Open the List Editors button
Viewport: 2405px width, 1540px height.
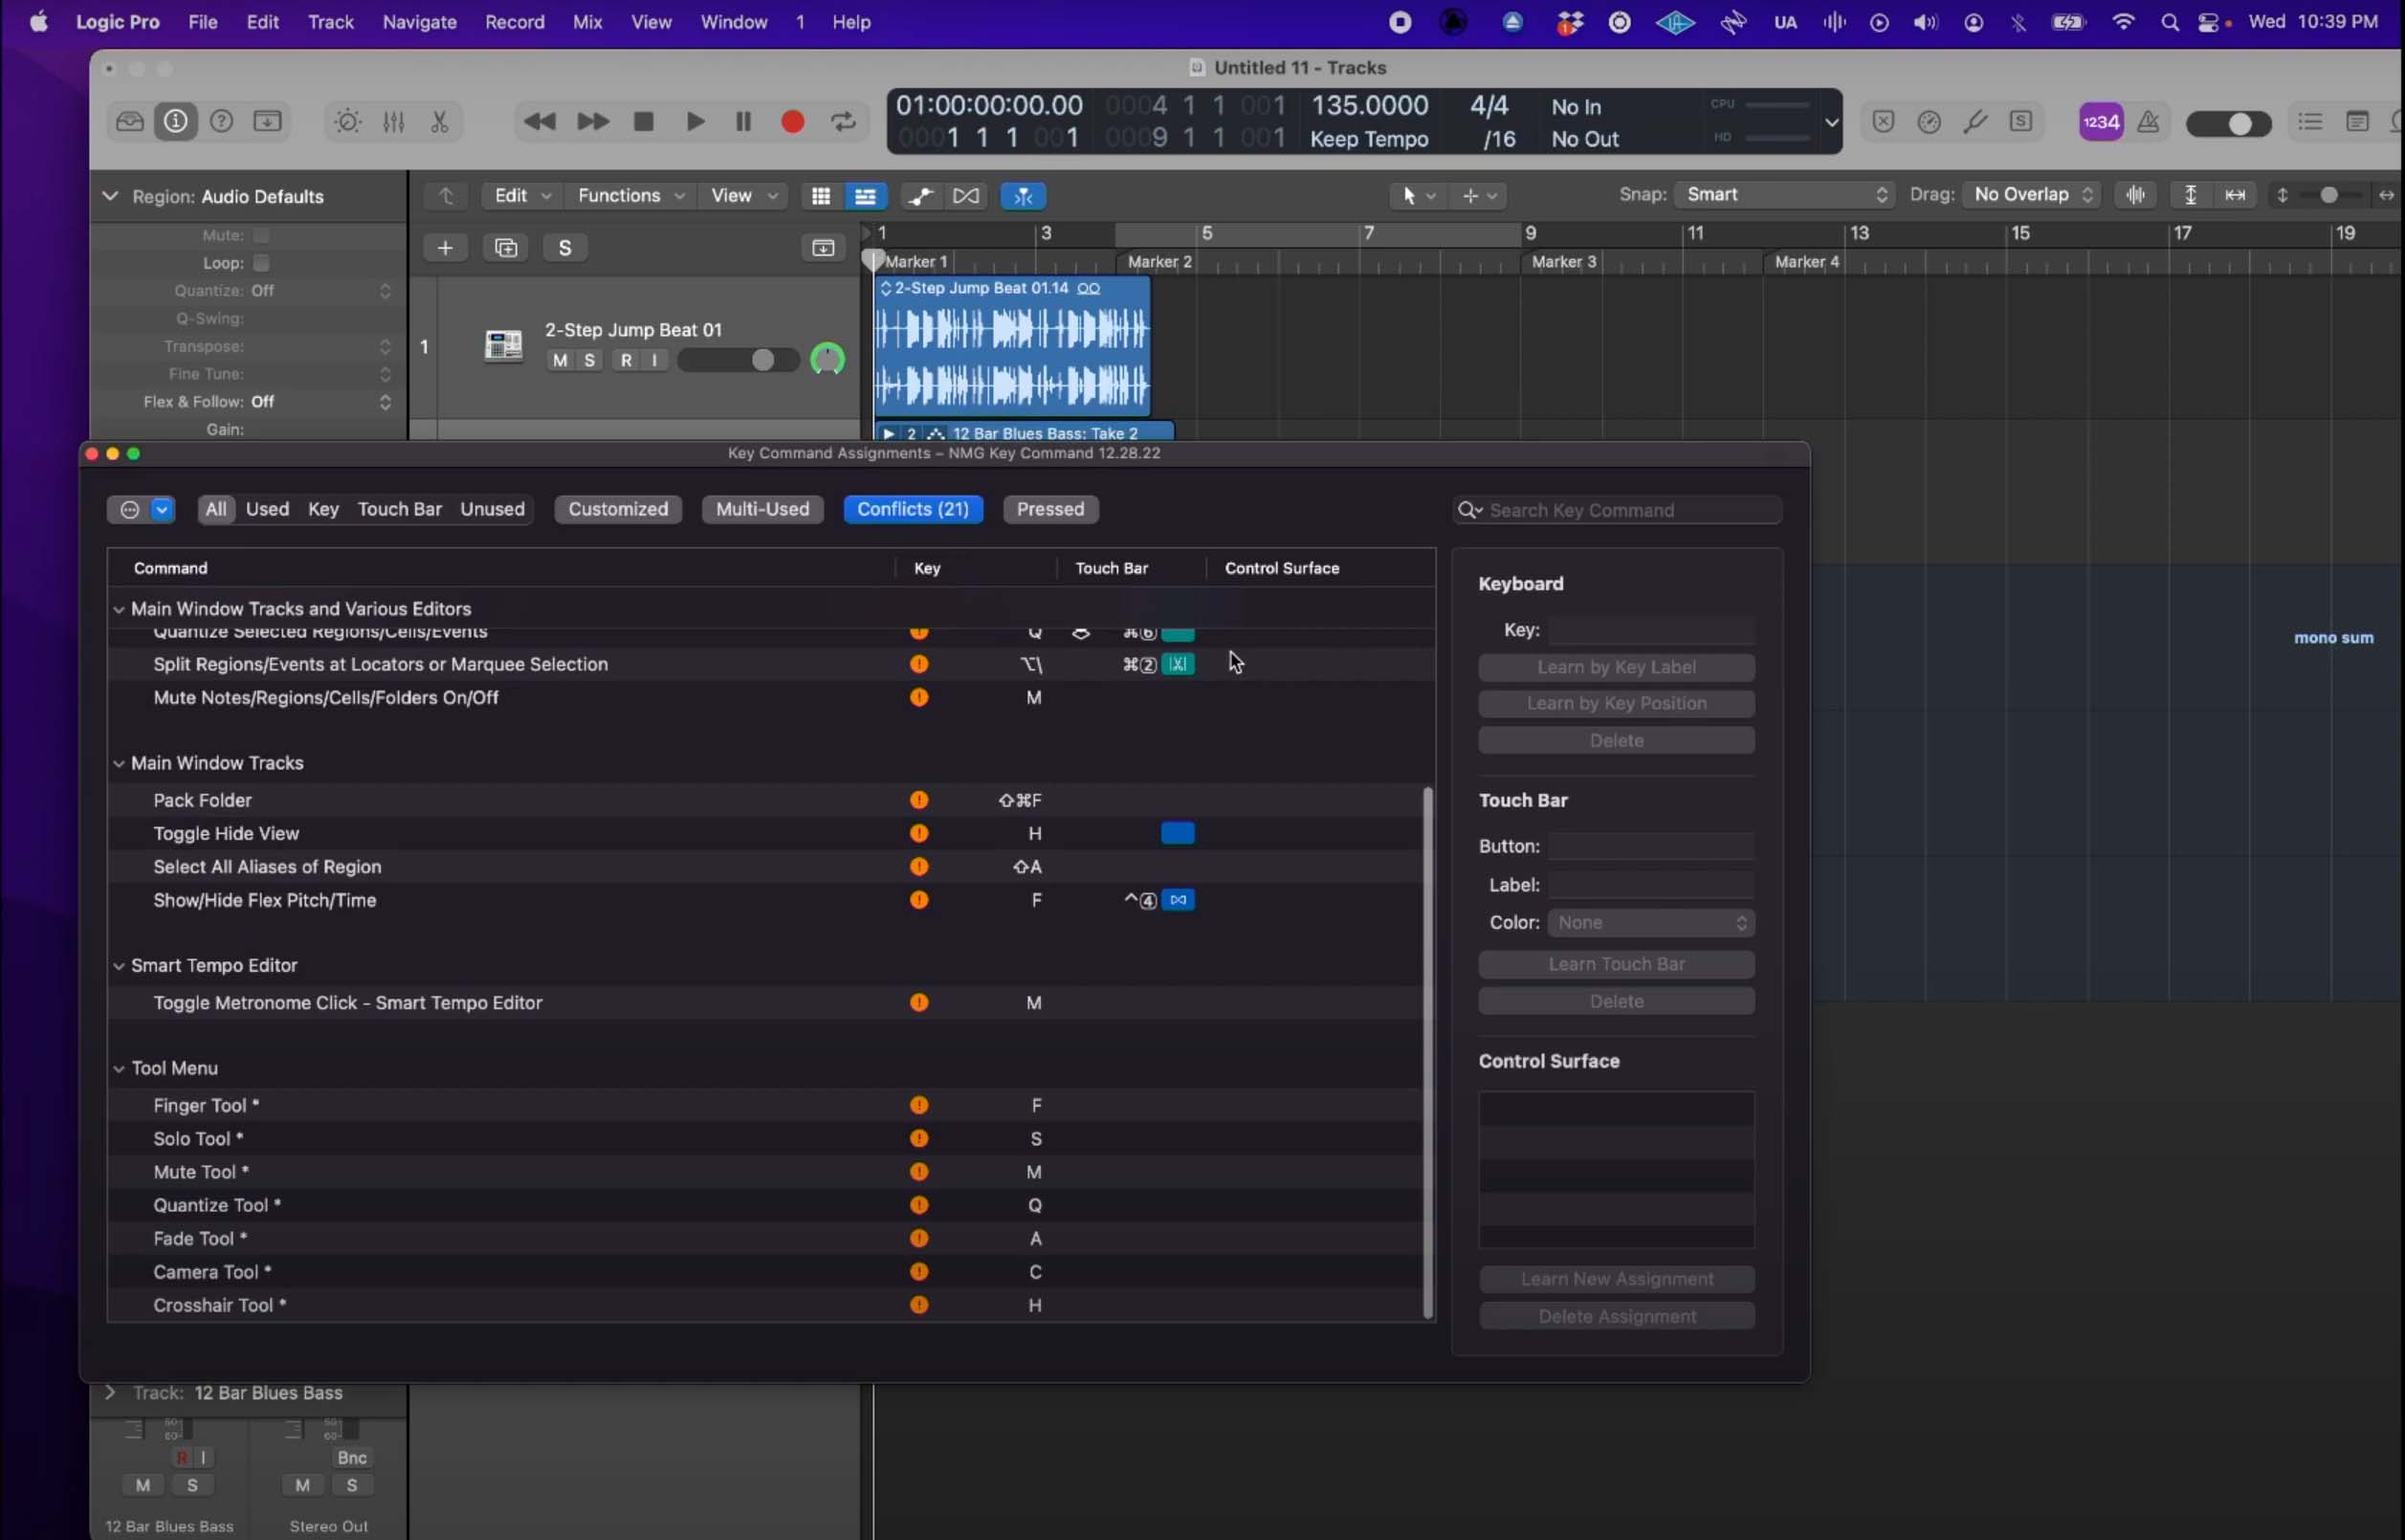[x=2310, y=122]
